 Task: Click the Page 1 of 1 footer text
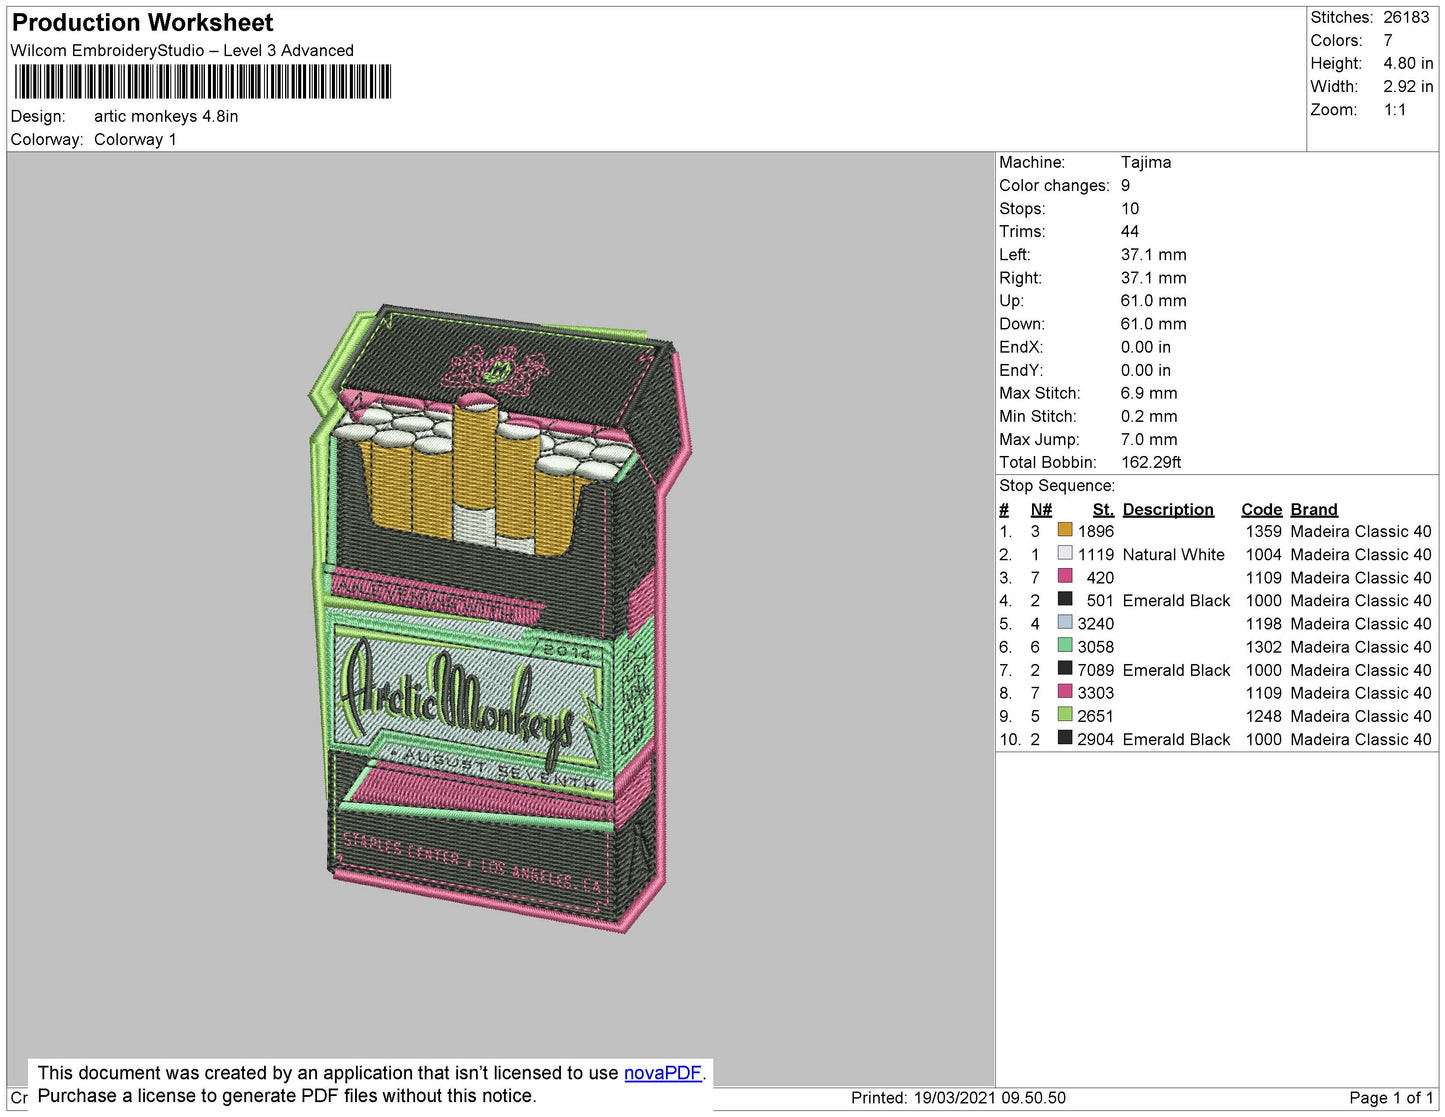[1391, 1097]
